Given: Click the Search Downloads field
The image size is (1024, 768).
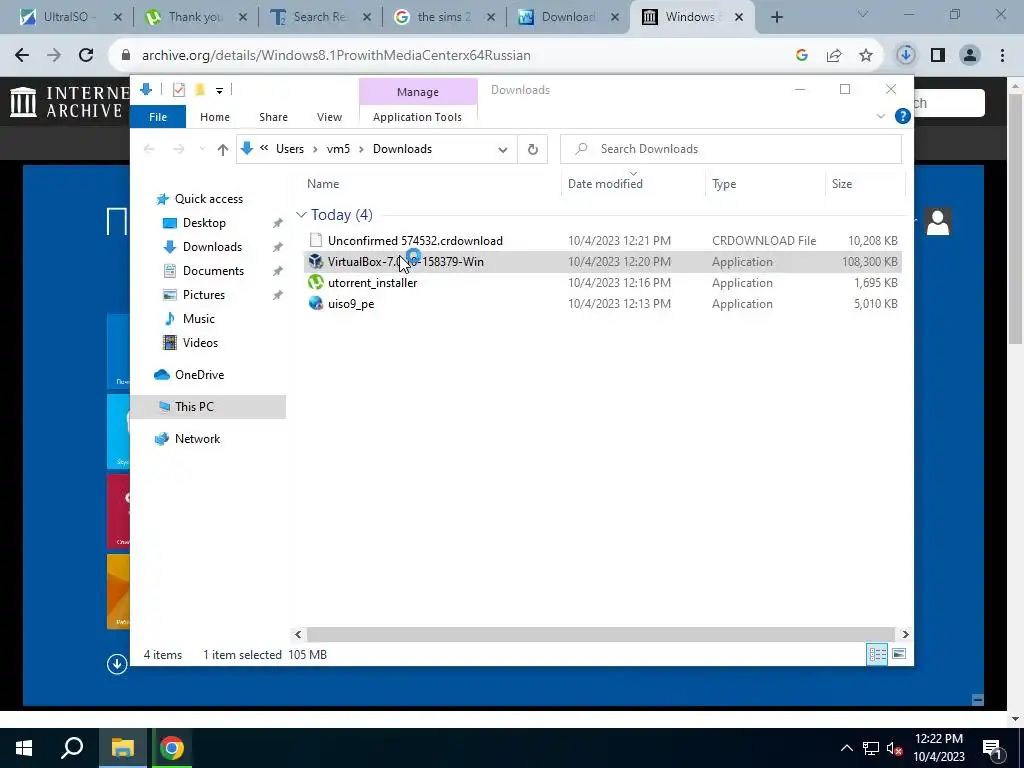Looking at the screenshot, I should (x=731, y=149).
